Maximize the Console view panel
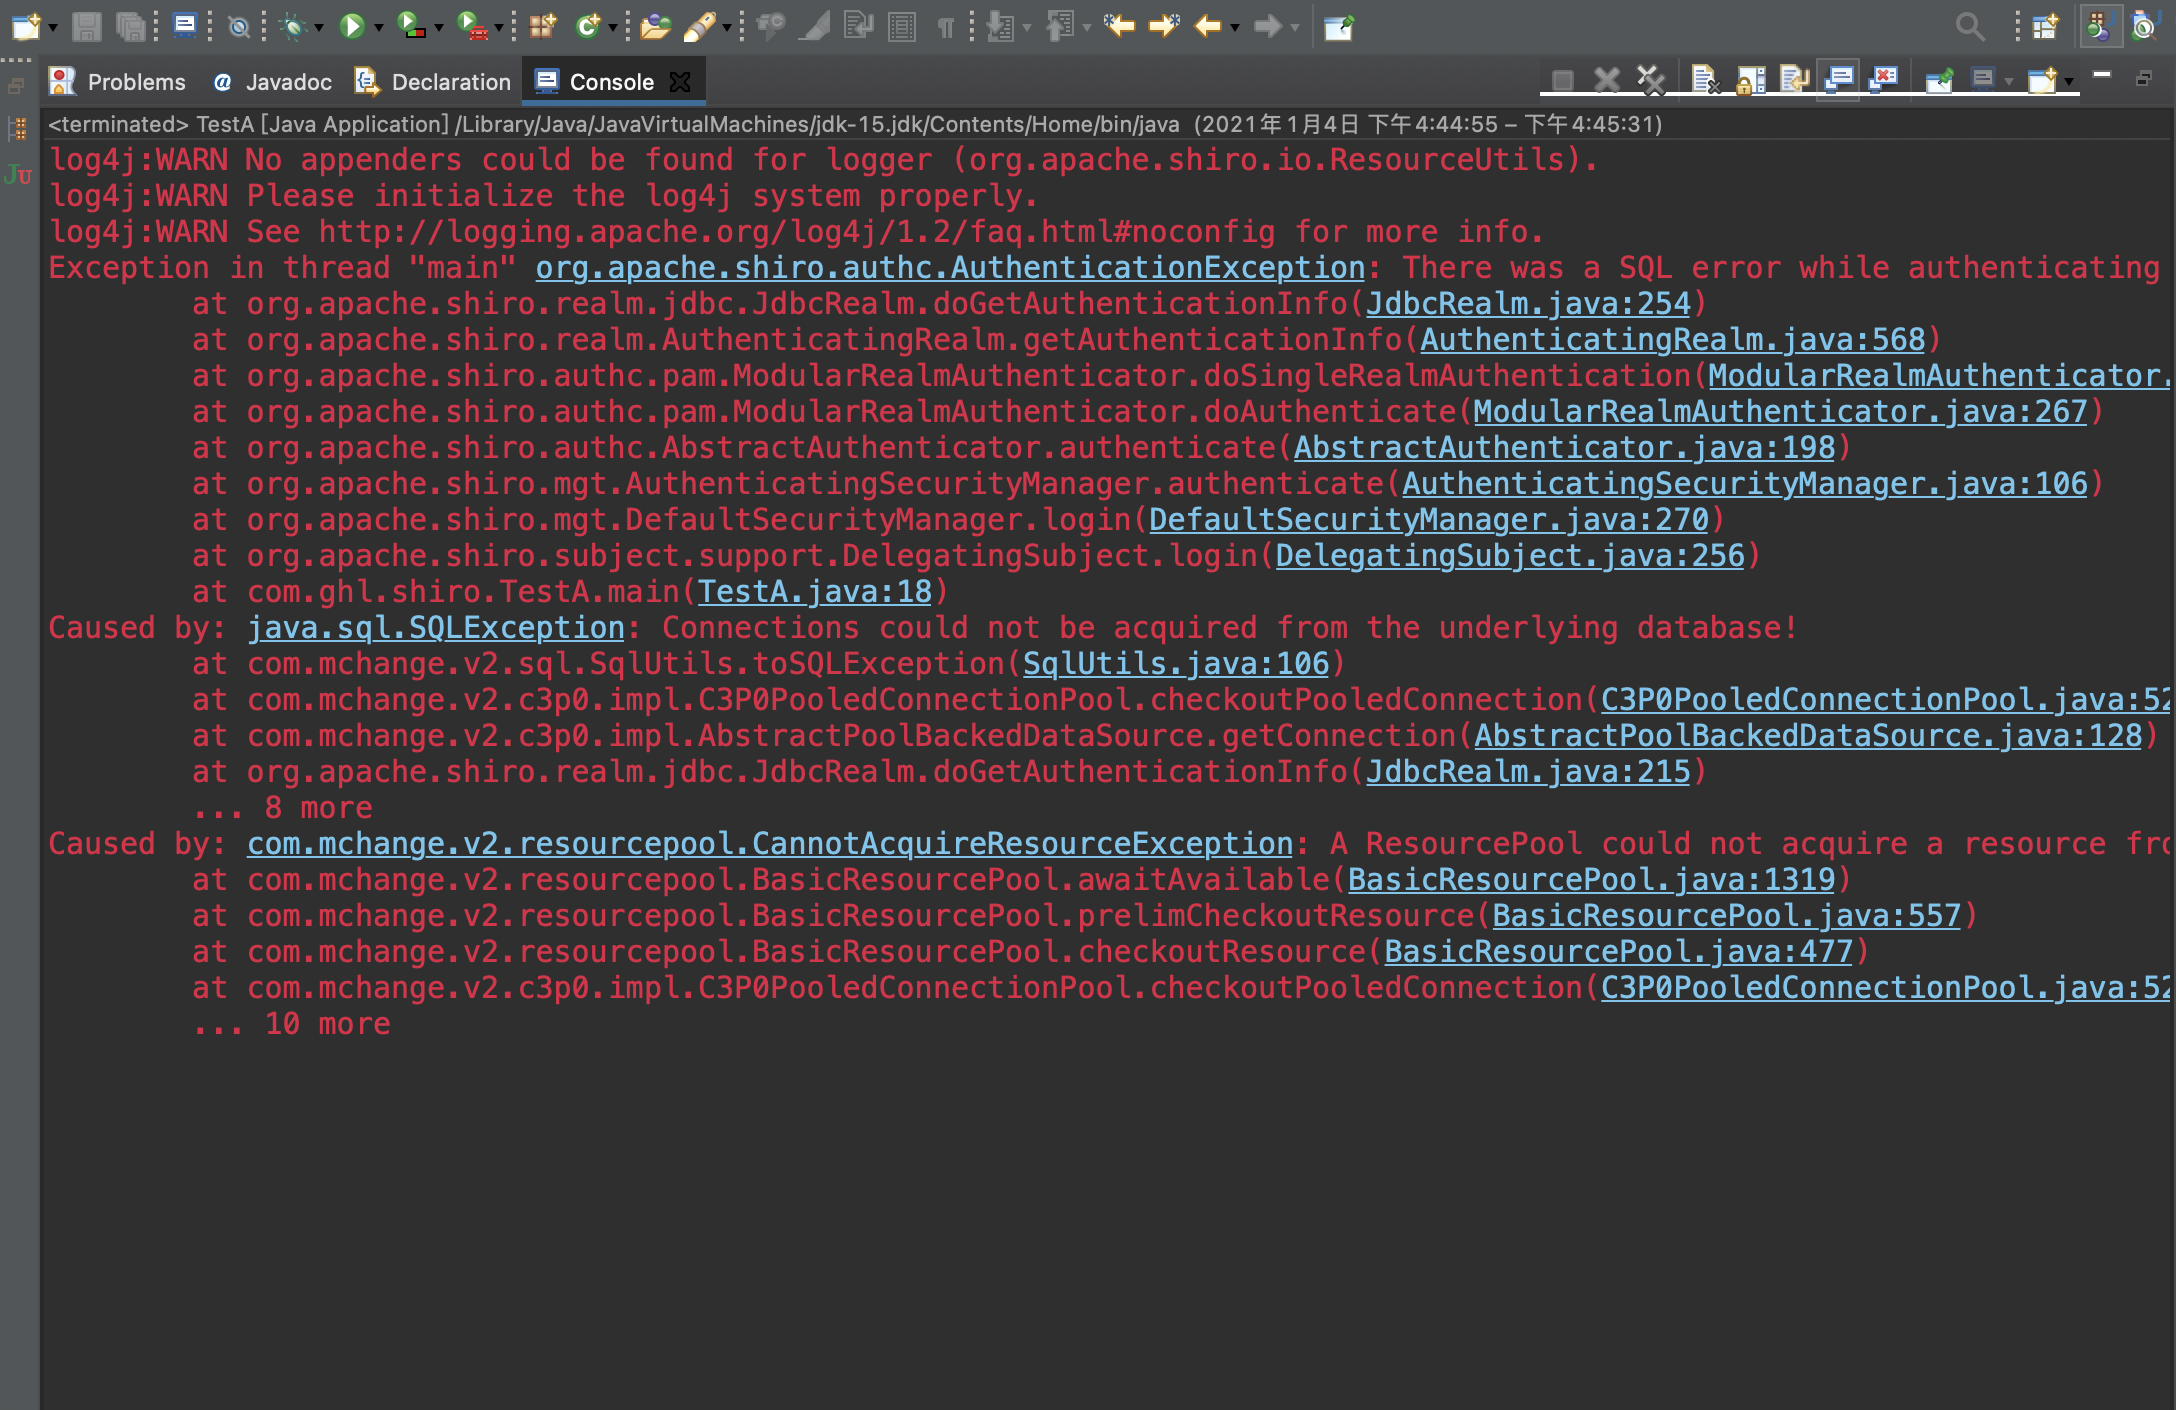The width and height of the screenshot is (2176, 1410). pyautogui.click(x=2144, y=78)
